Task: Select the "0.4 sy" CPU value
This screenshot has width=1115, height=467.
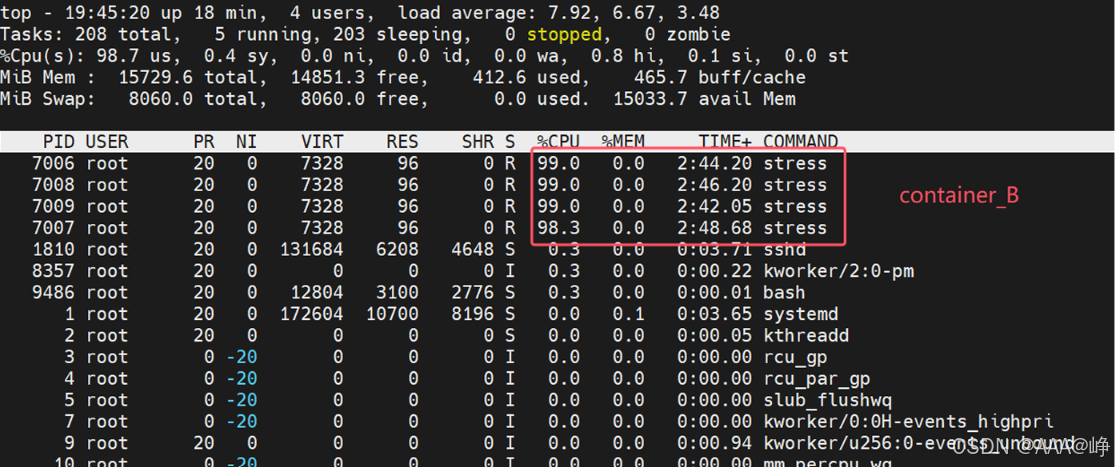Action: tap(235, 55)
